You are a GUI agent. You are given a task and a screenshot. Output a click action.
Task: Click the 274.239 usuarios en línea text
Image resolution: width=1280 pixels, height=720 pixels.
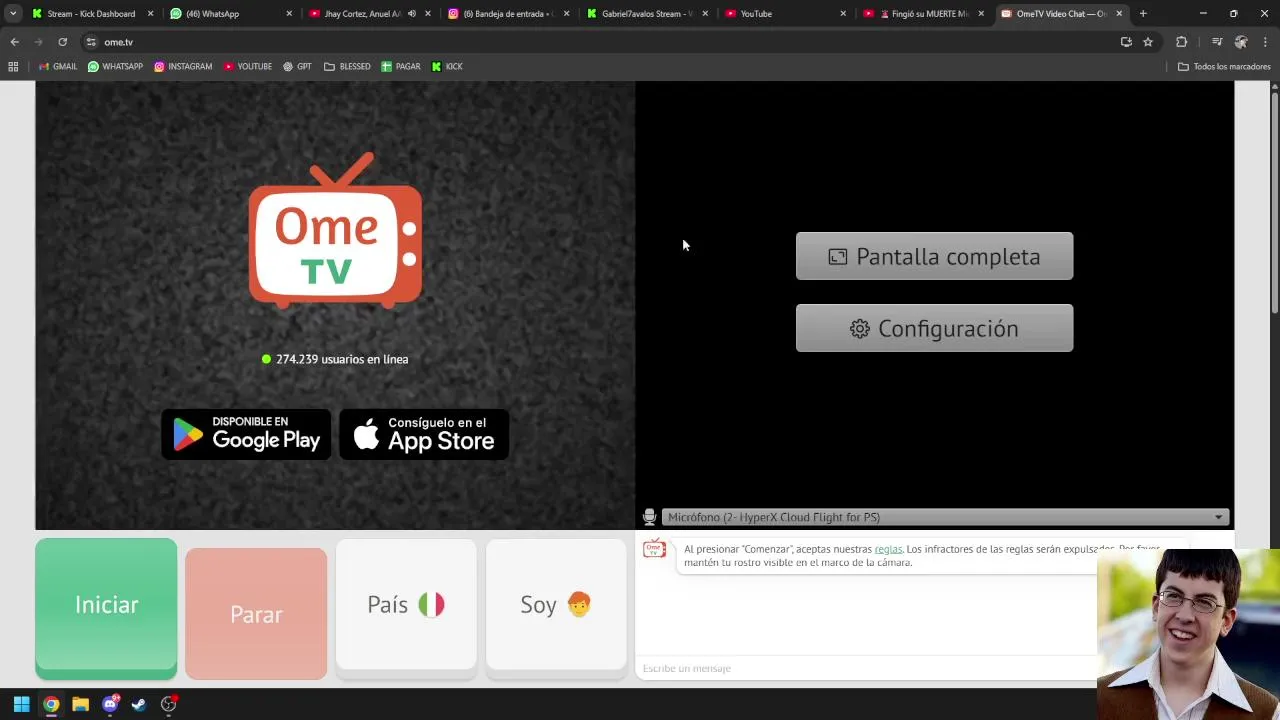tap(342, 359)
